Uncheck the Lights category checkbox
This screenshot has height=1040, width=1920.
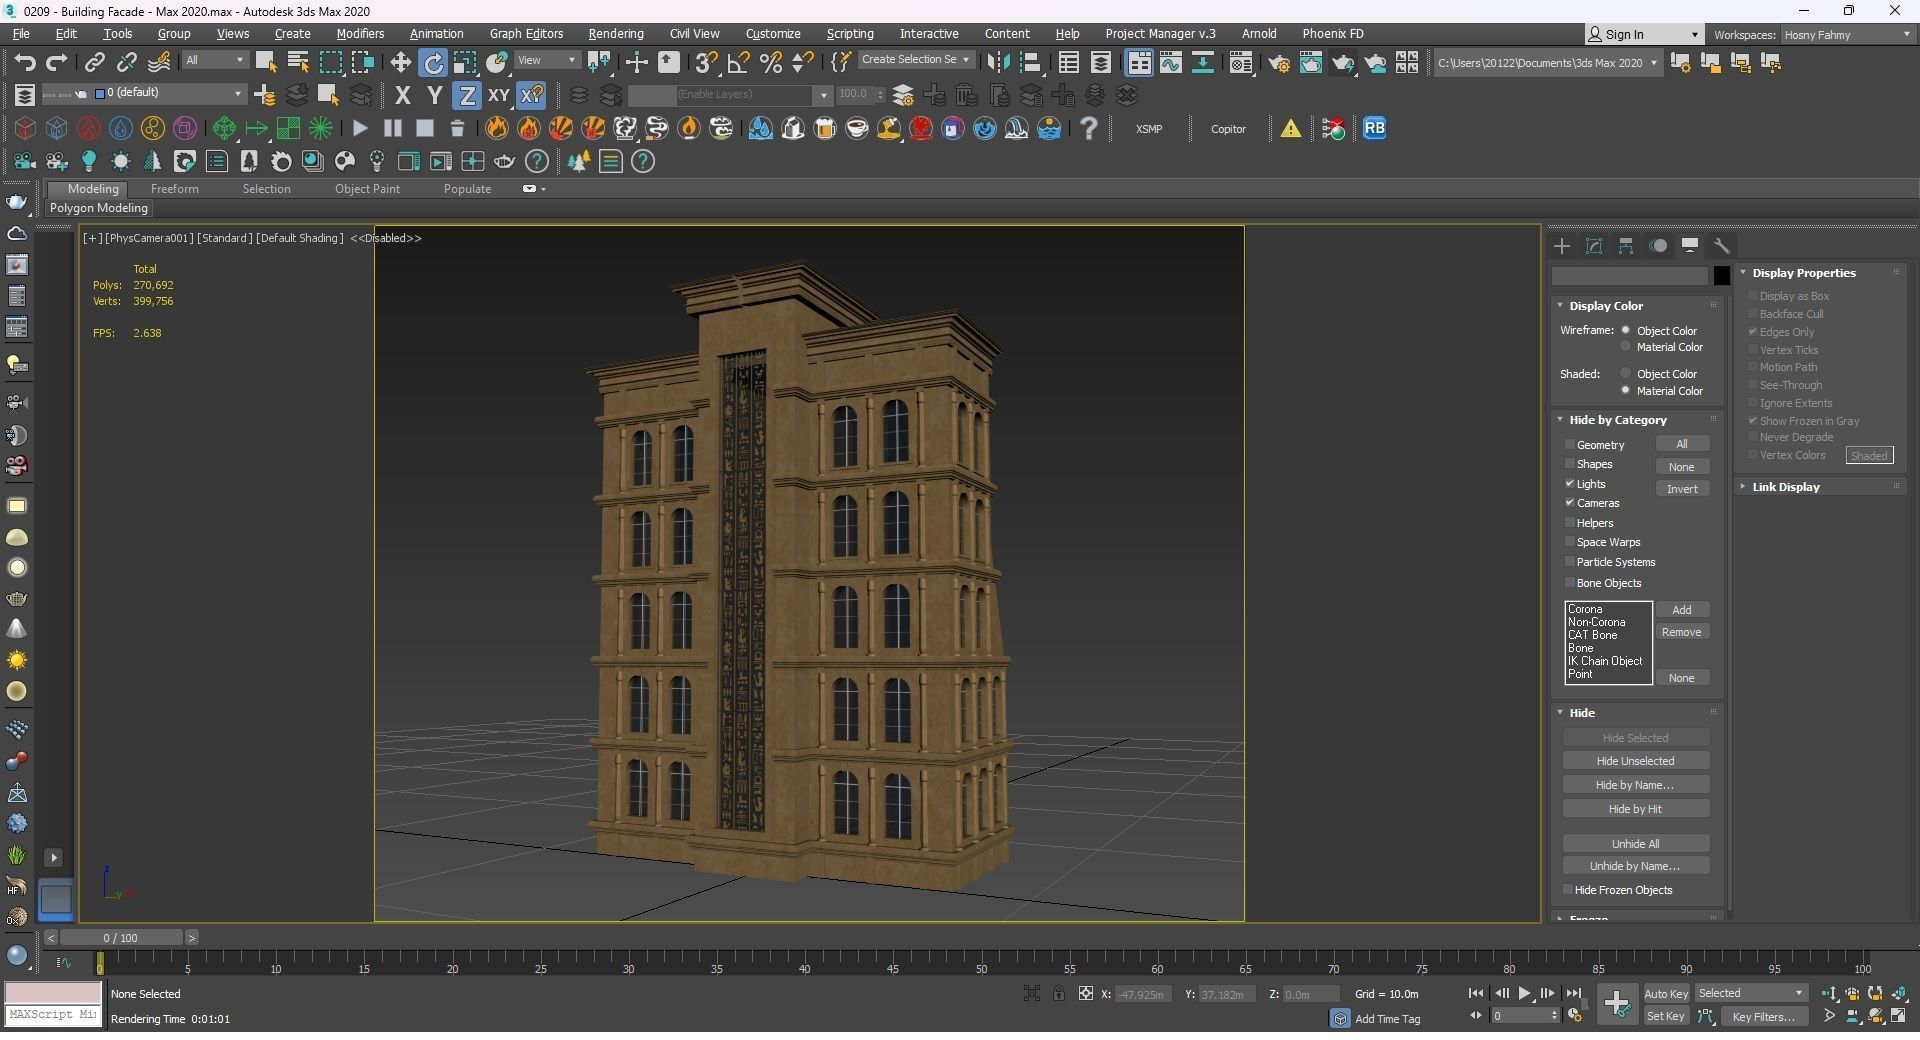tap(1570, 483)
